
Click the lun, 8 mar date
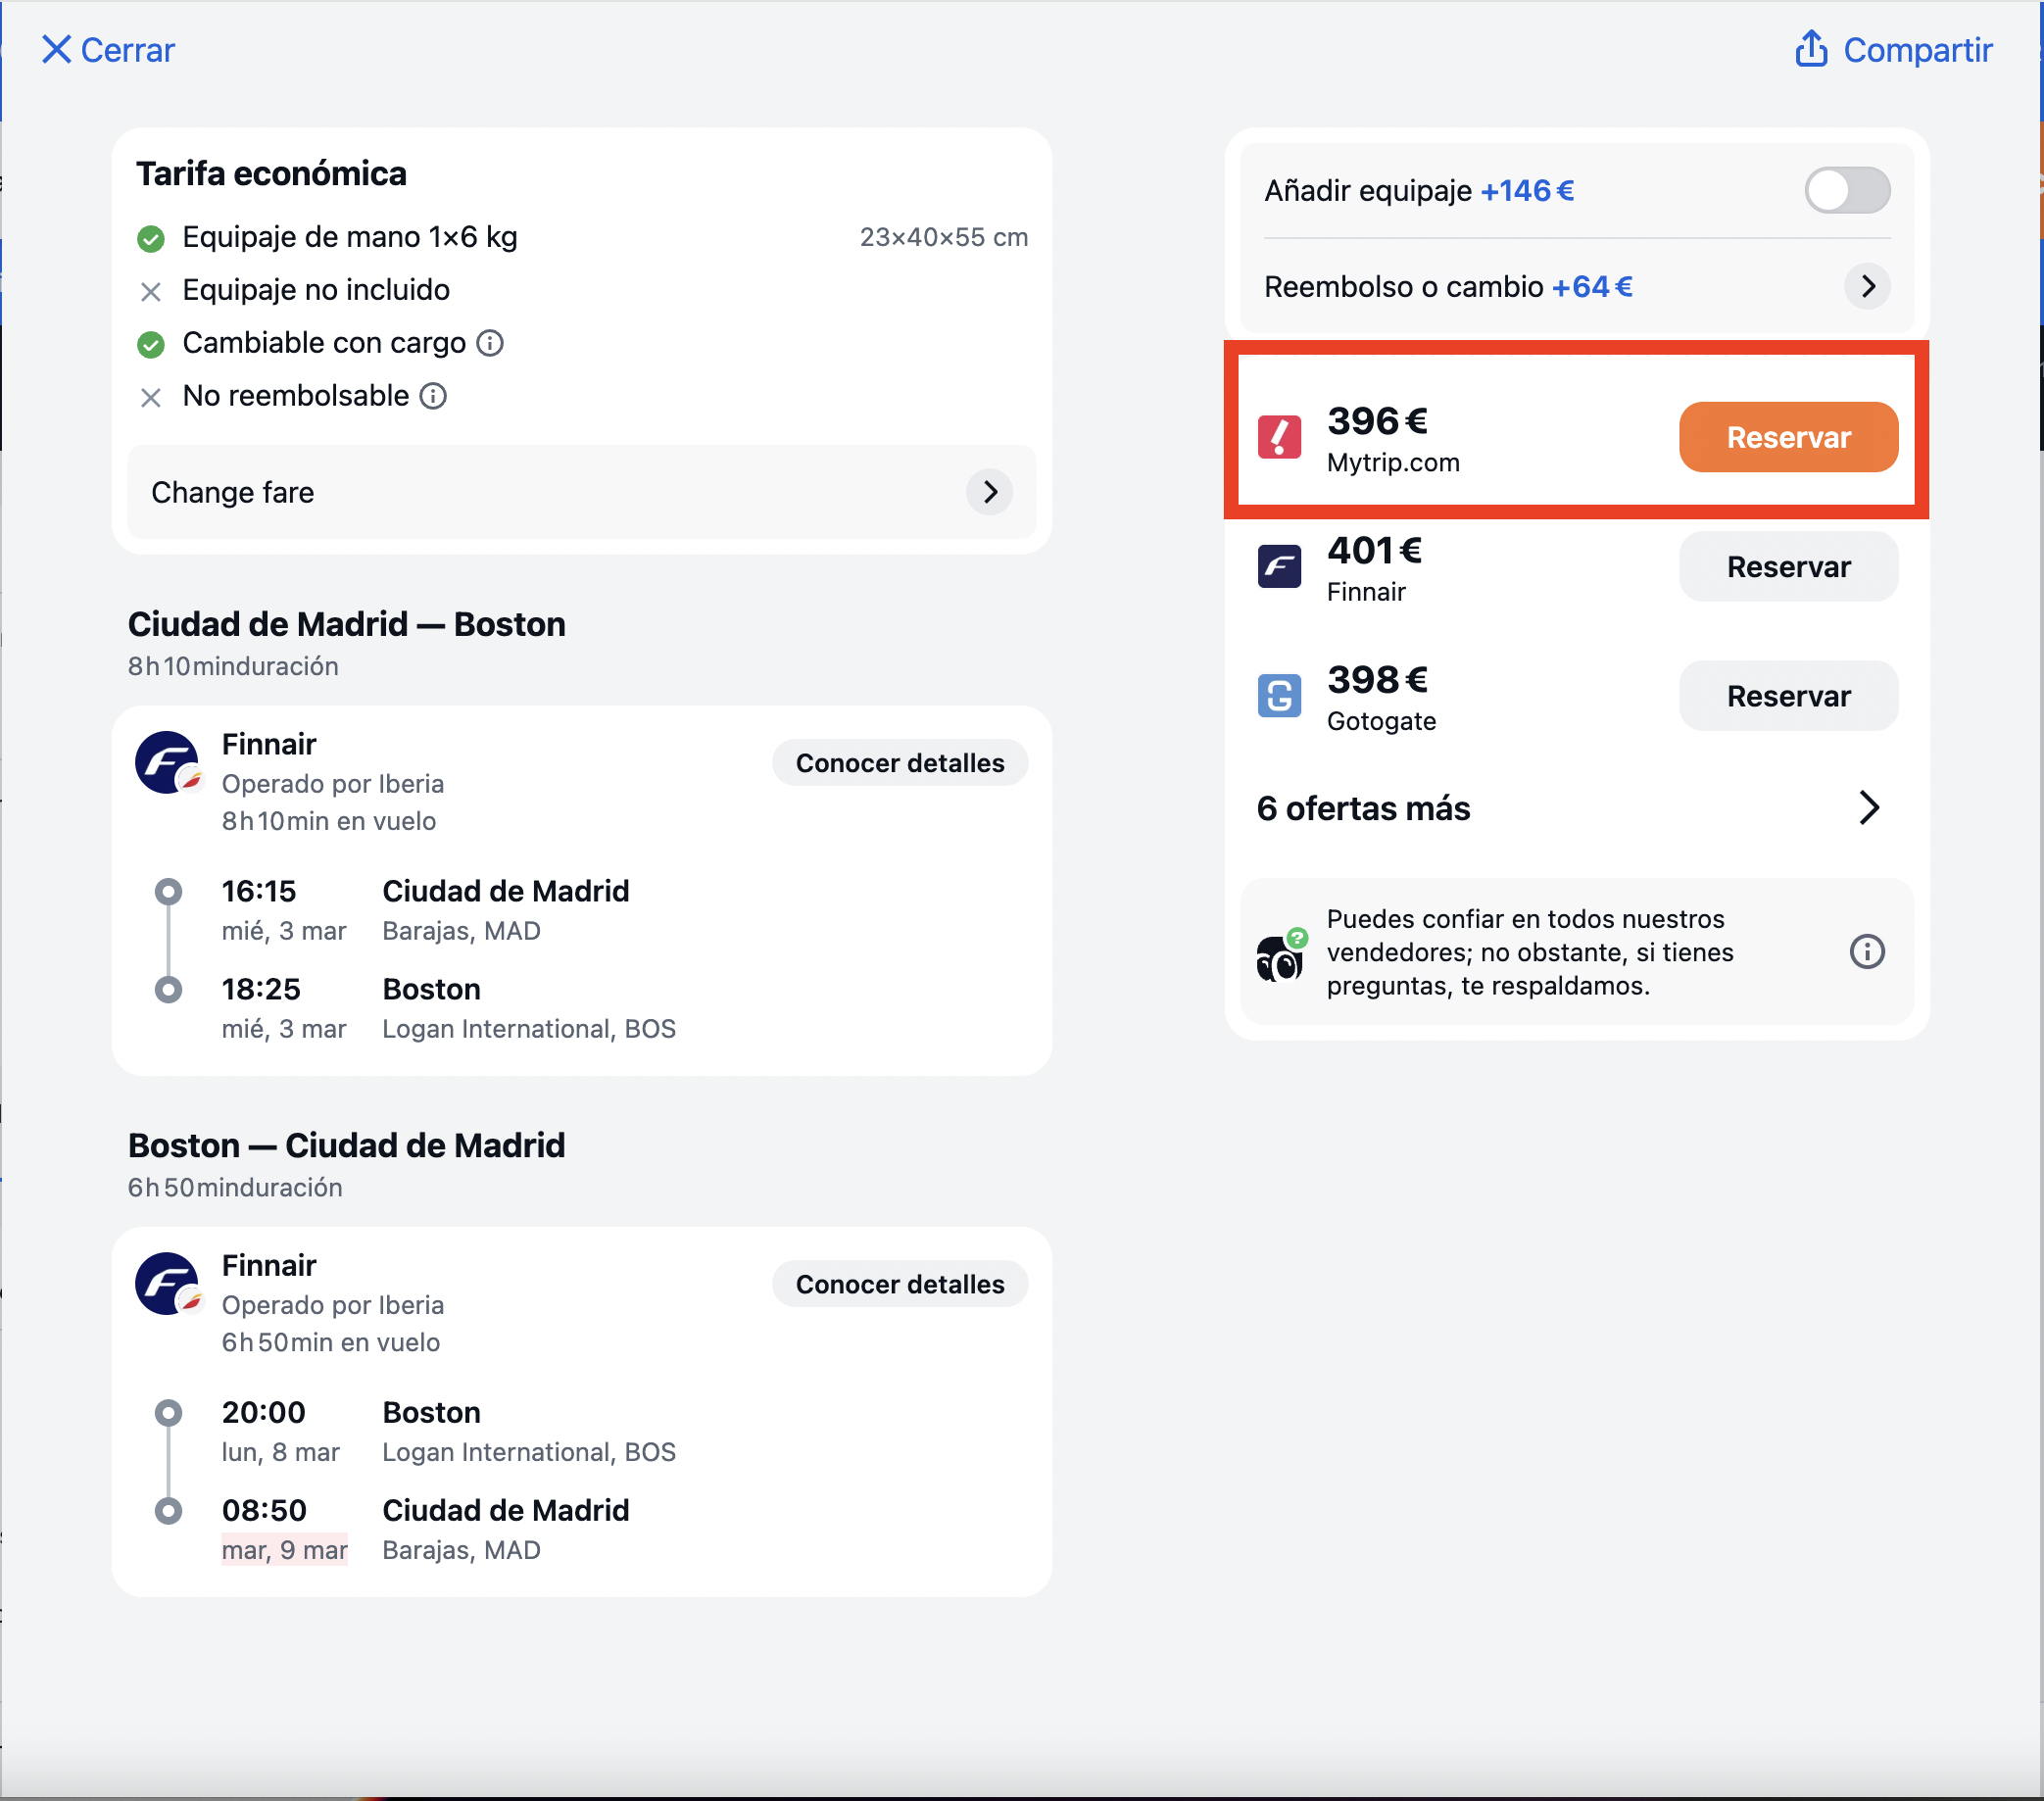click(x=281, y=1451)
